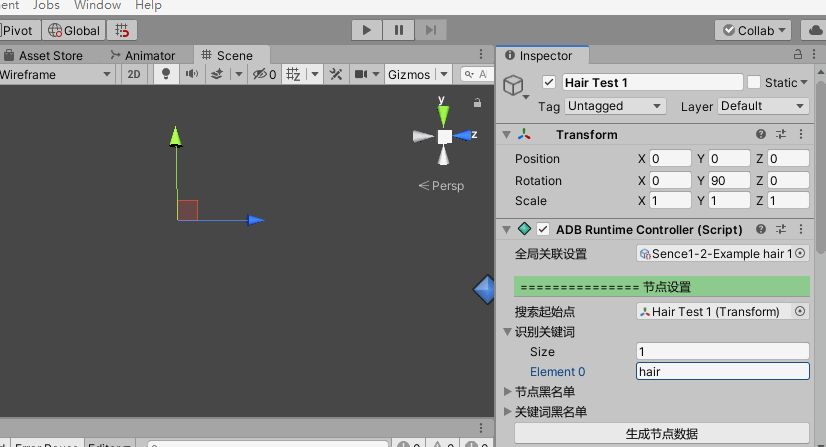This screenshot has height=447, width=826.
Task: Toggle scene lighting with the lightbulb icon
Action: [x=166, y=74]
